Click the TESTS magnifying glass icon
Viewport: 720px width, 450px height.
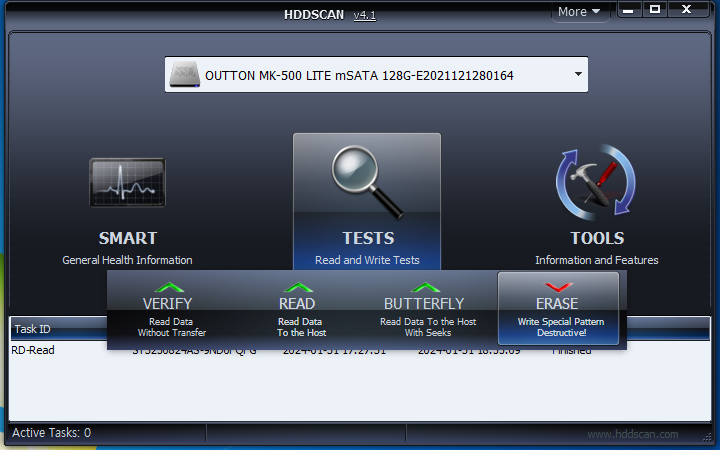366,180
